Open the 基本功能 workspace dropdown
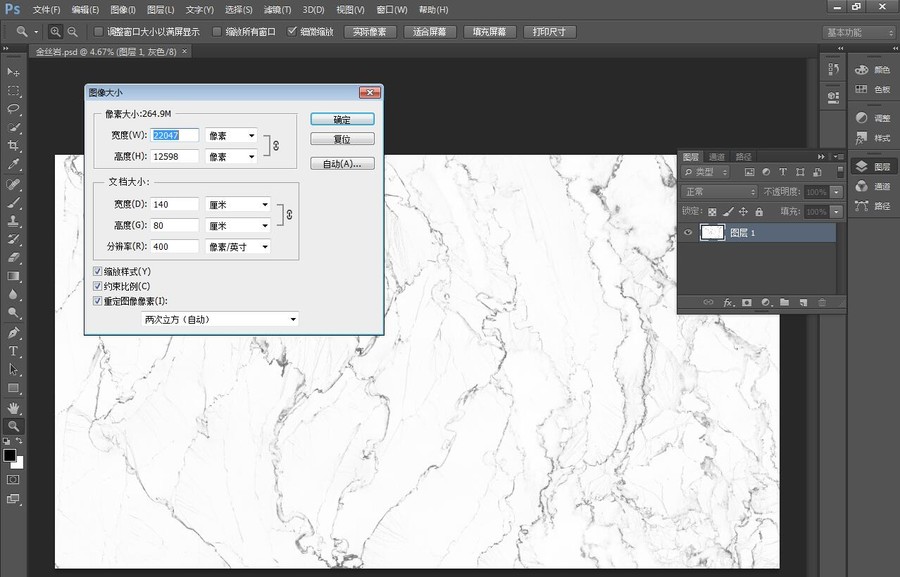The height and width of the screenshot is (577, 900). [859, 32]
